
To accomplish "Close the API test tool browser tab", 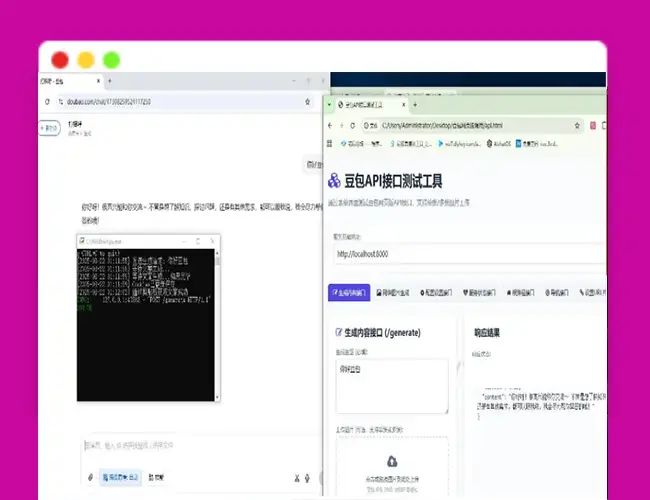I will [403, 105].
